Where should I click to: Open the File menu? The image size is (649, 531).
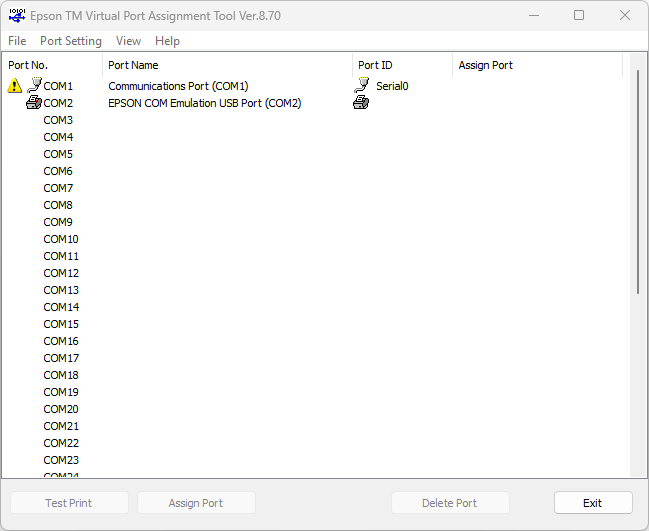[x=17, y=41]
